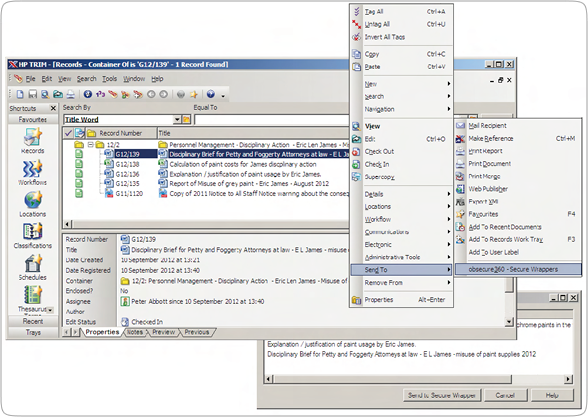Image resolution: width=588 pixels, height=417 pixels.
Task: Open the Edit menu
Action: [x=46, y=79]
